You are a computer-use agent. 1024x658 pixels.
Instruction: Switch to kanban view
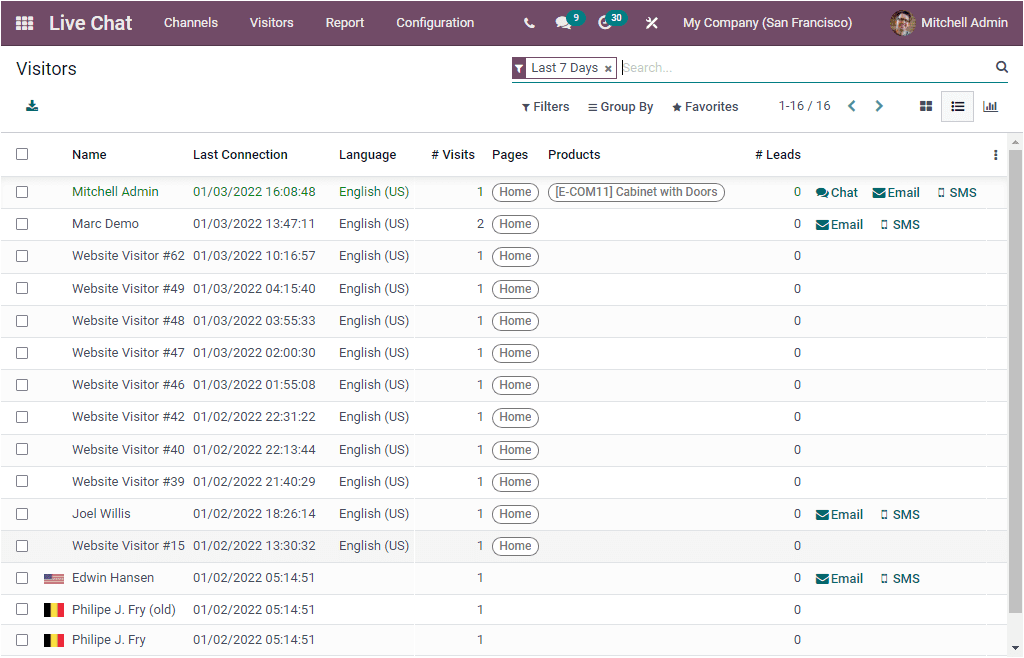pos(925,106)
